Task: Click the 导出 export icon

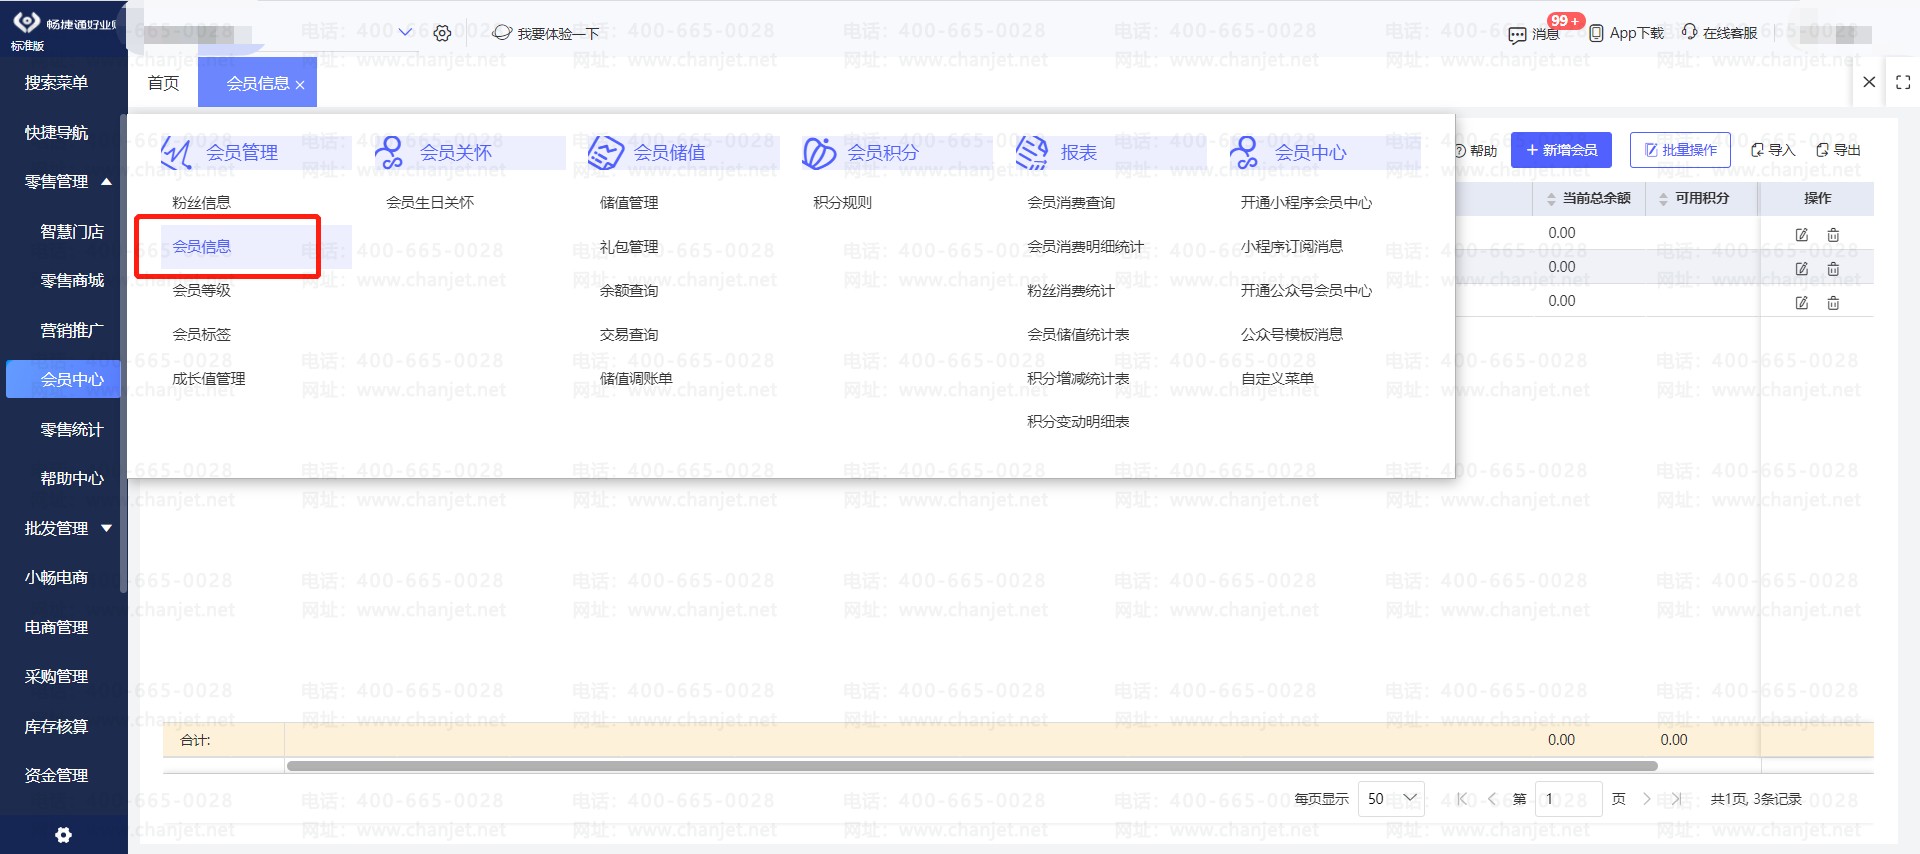Action: pyautogui.click(x=1823, y=150)
